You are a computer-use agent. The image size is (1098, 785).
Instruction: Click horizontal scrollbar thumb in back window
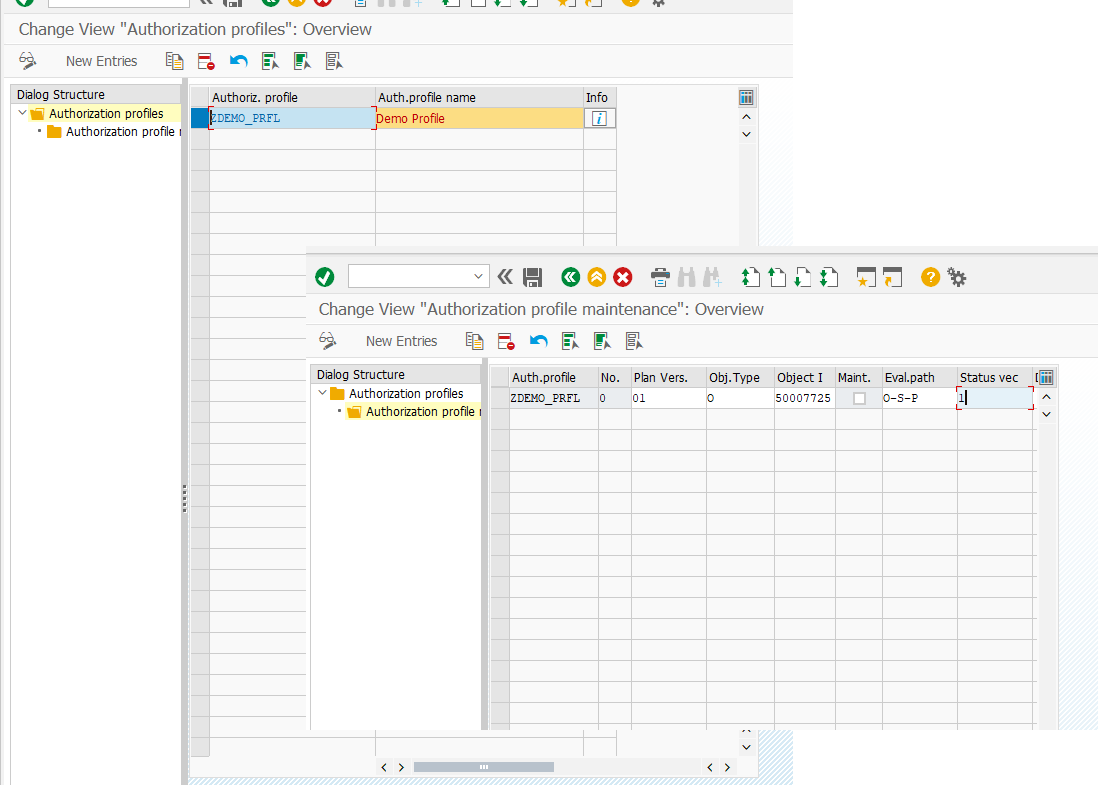[x=483, y=767]
